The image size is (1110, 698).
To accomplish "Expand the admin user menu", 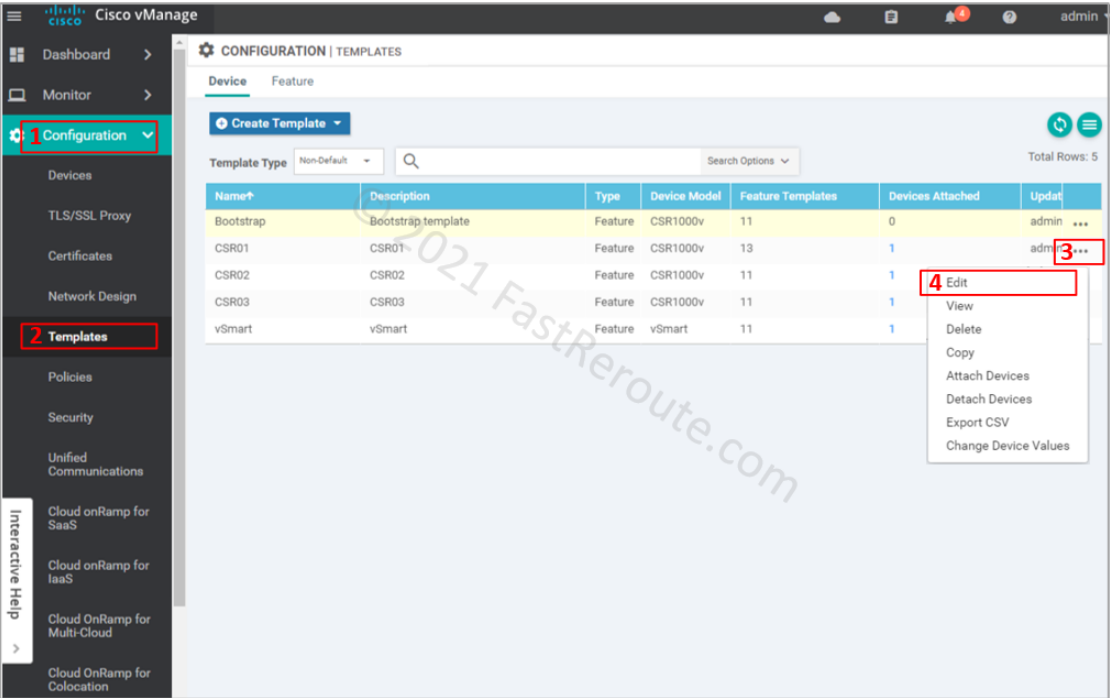I will (1082, 15).
